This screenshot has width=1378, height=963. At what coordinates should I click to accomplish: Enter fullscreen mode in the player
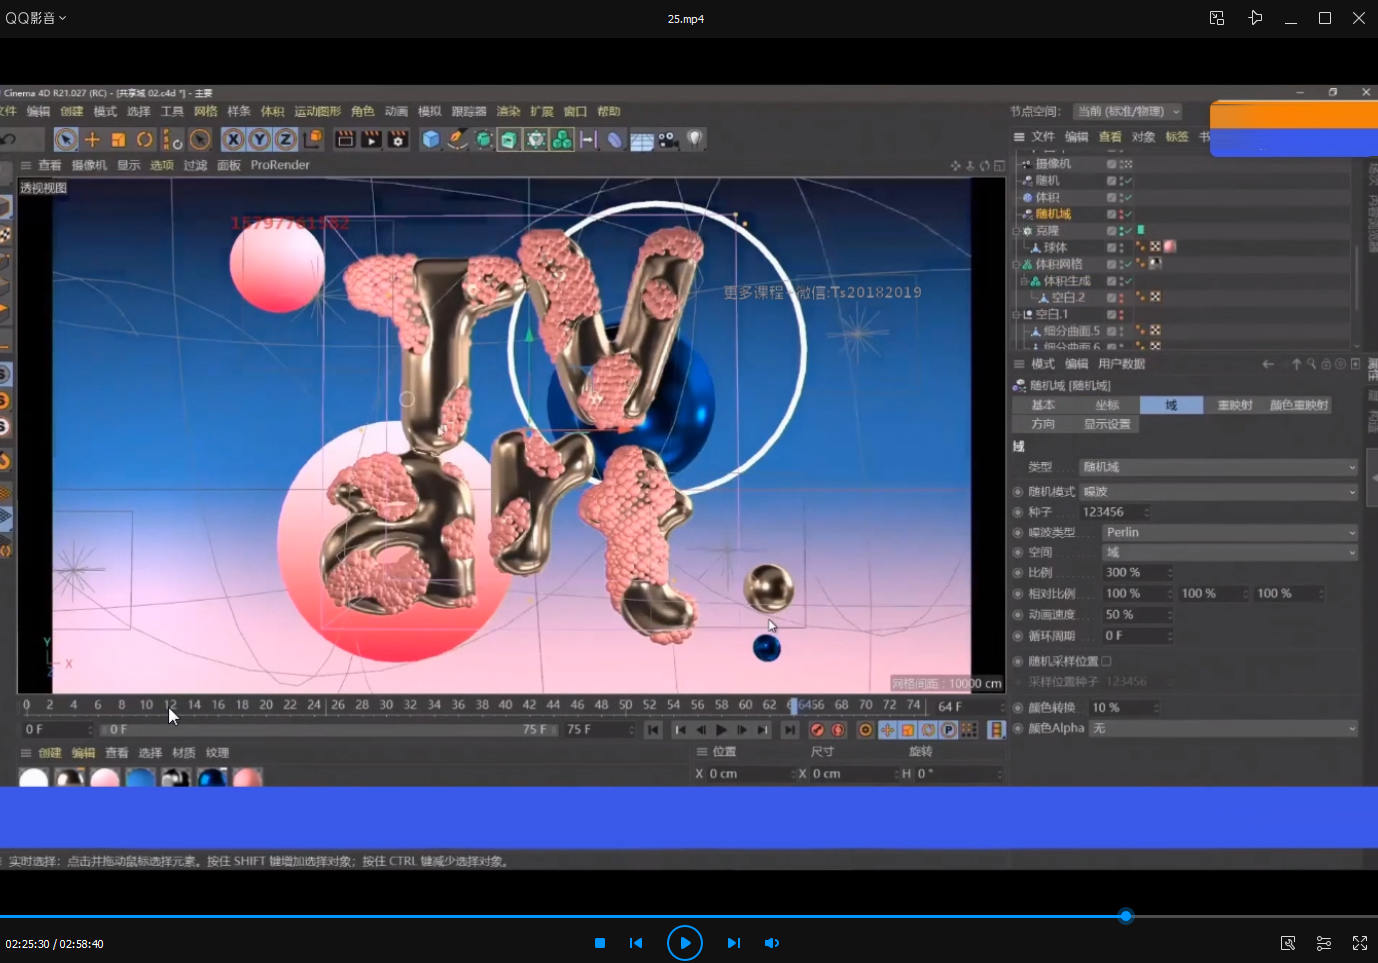point(1360,943)
